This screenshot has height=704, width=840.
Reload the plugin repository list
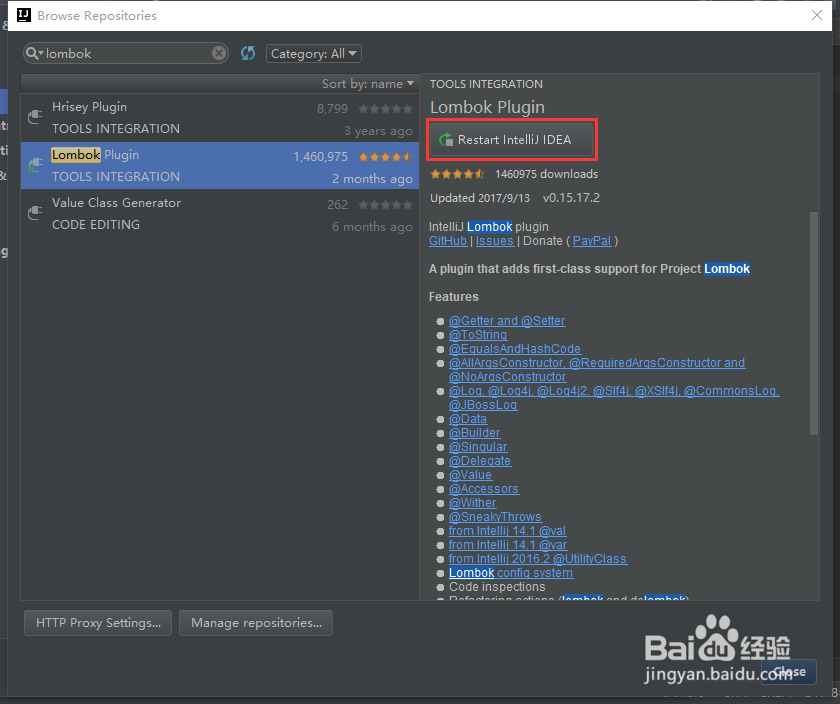pos(248,53)
